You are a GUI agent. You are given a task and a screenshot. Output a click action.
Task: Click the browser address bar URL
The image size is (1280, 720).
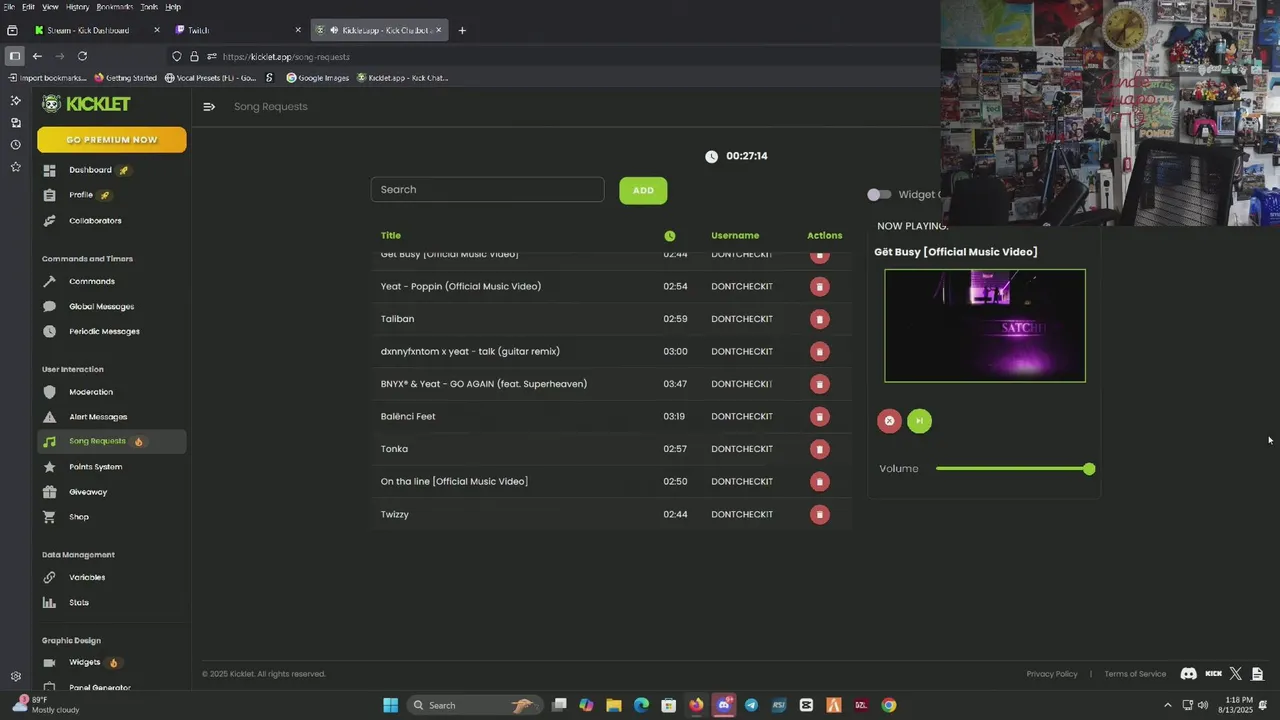tap(286, 57)
